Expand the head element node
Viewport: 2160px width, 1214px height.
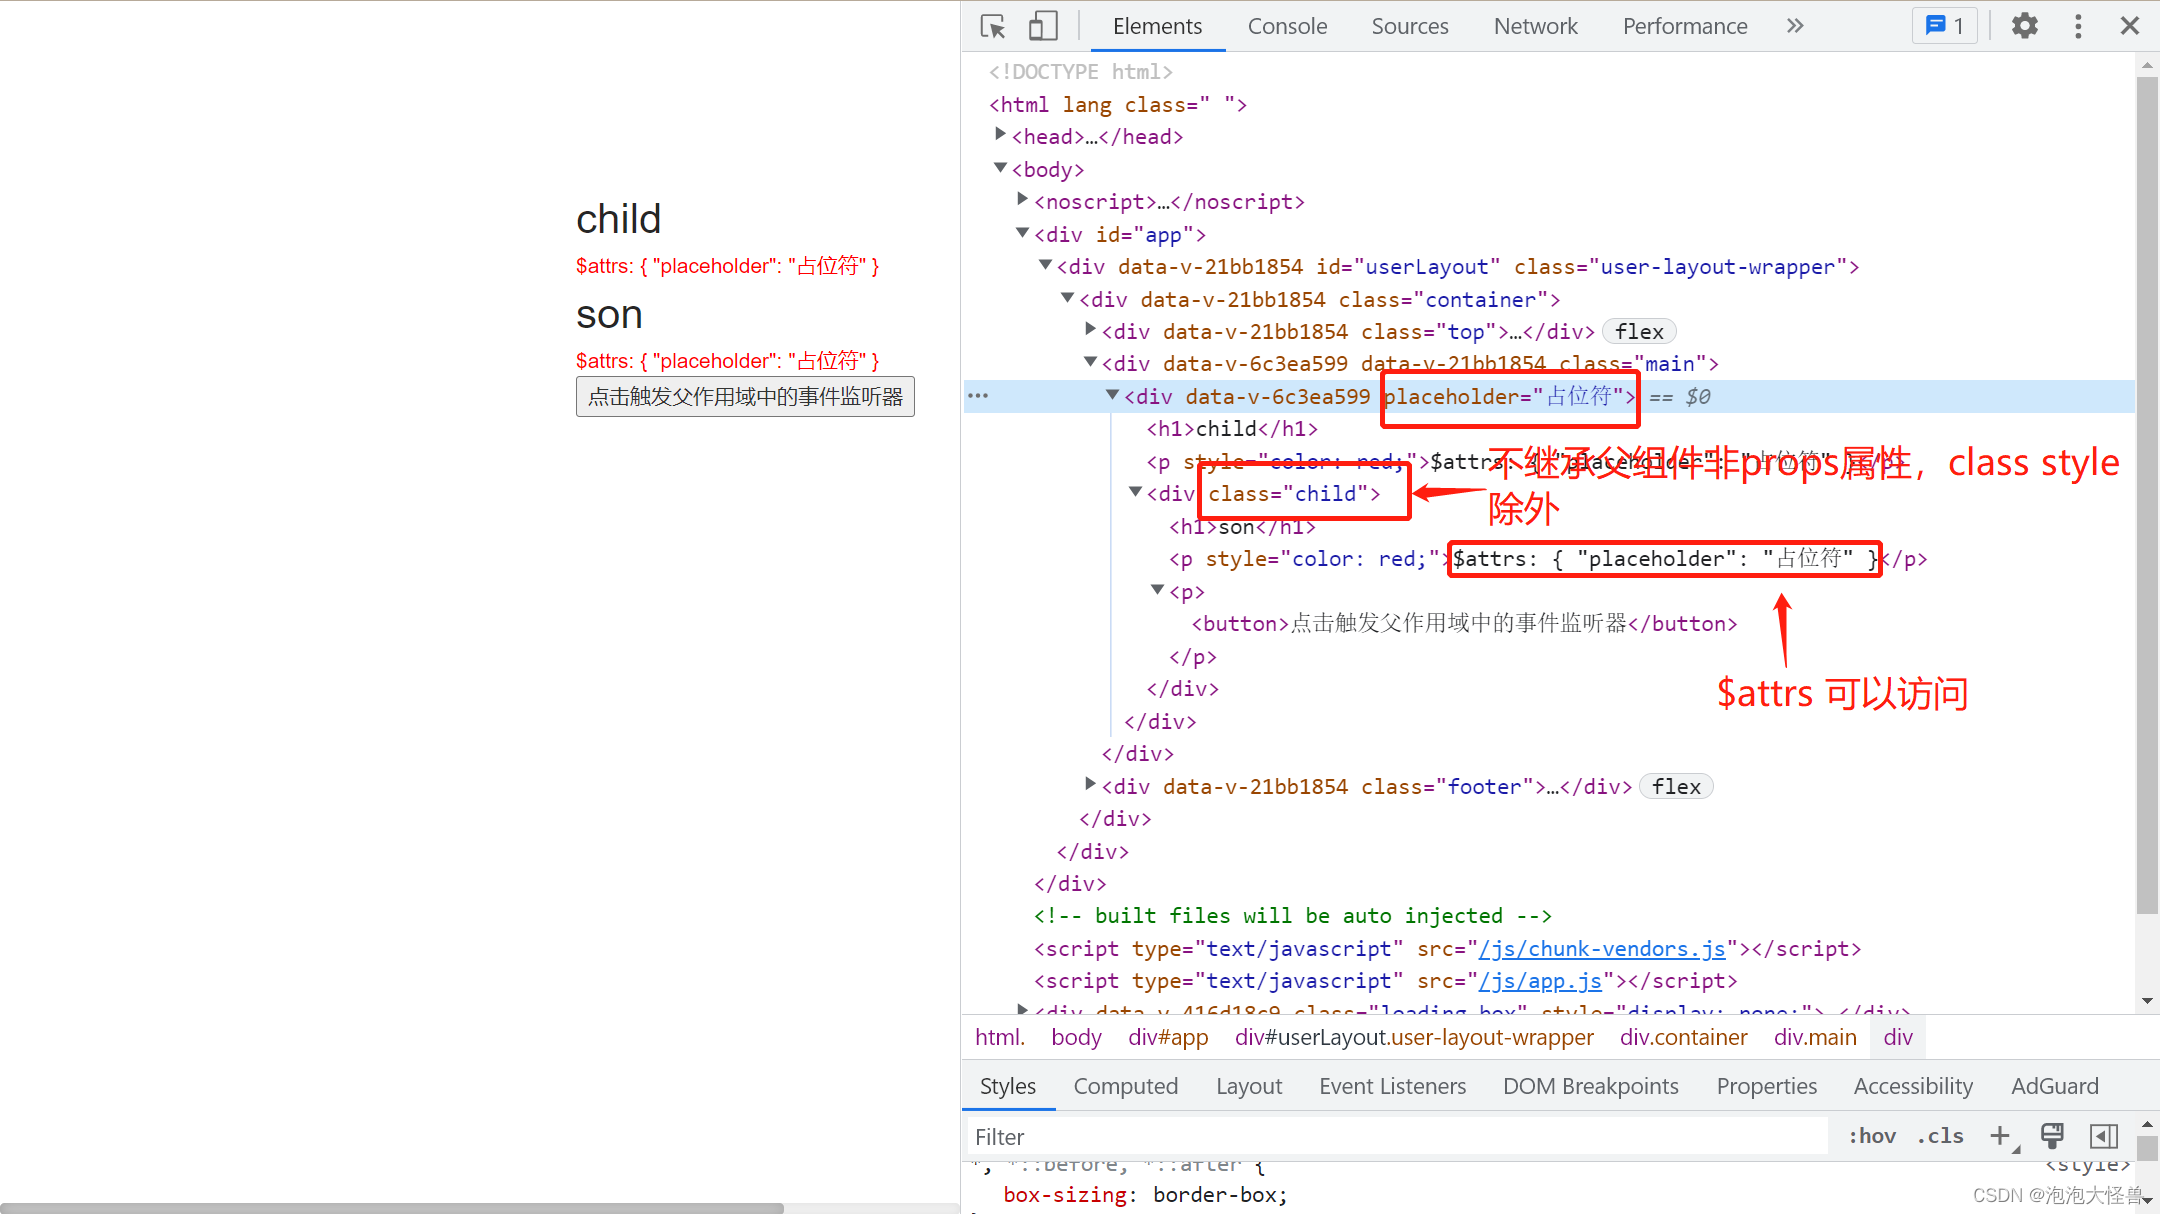tap(1000, 135)
